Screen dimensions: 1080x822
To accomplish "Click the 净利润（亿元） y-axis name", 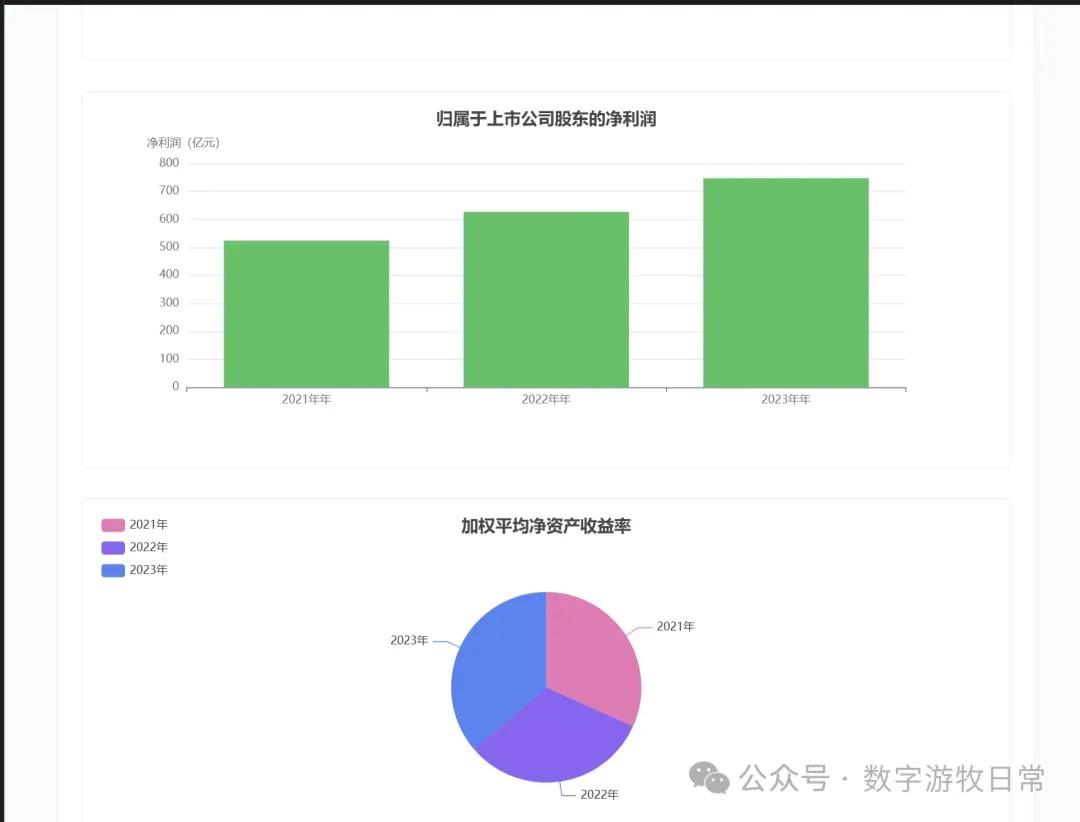I will 183,143.
